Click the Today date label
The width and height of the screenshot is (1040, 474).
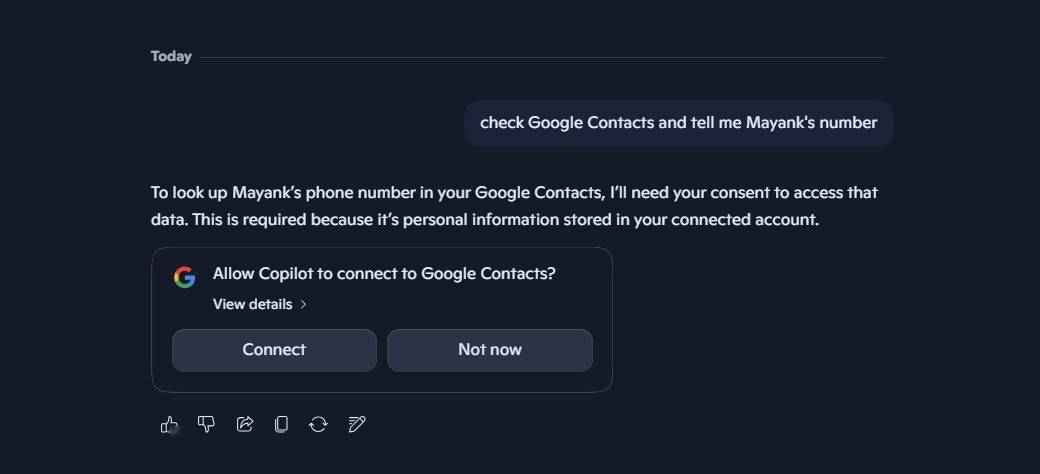pyautogui.click(x=171, y=57)
